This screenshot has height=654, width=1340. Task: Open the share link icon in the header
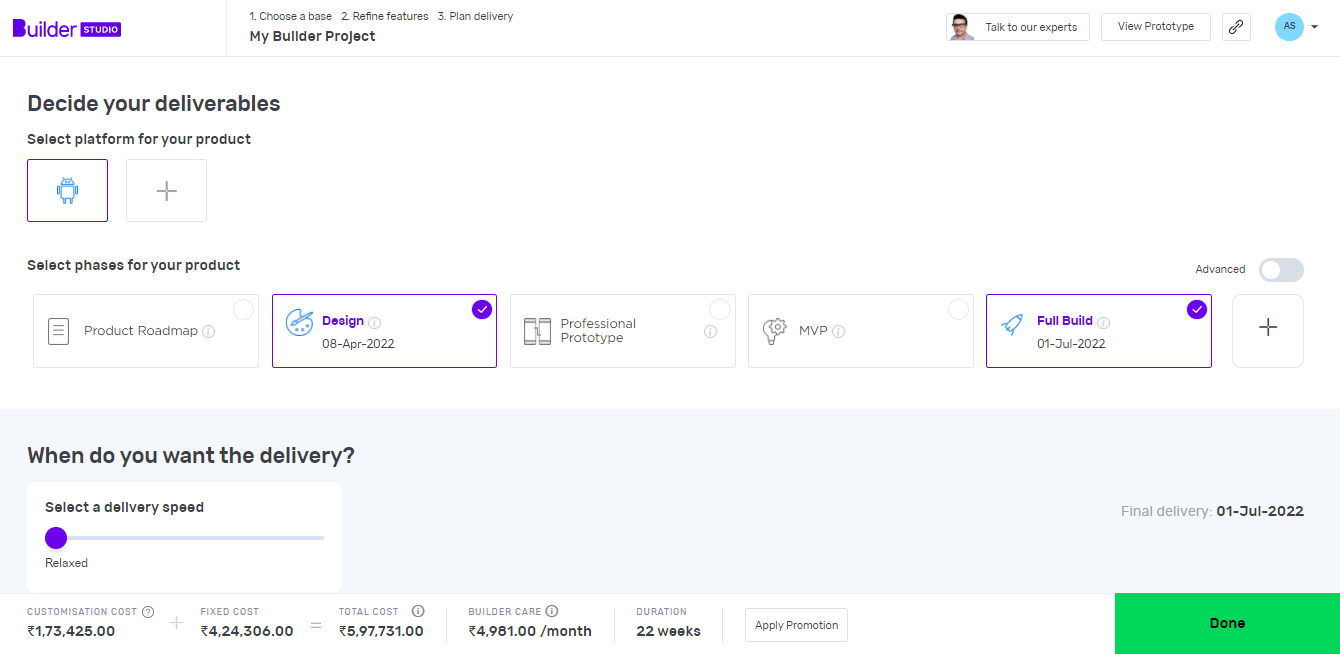click(1236, 27)
